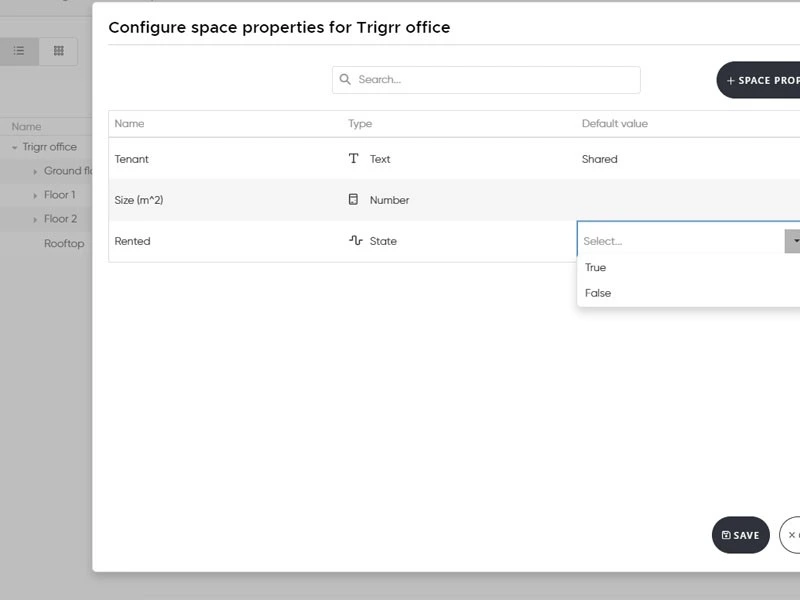The height and width of the screenshot is (600, 800).
Task: Click the Shared default value of Tenant
Action: [599, 159]
